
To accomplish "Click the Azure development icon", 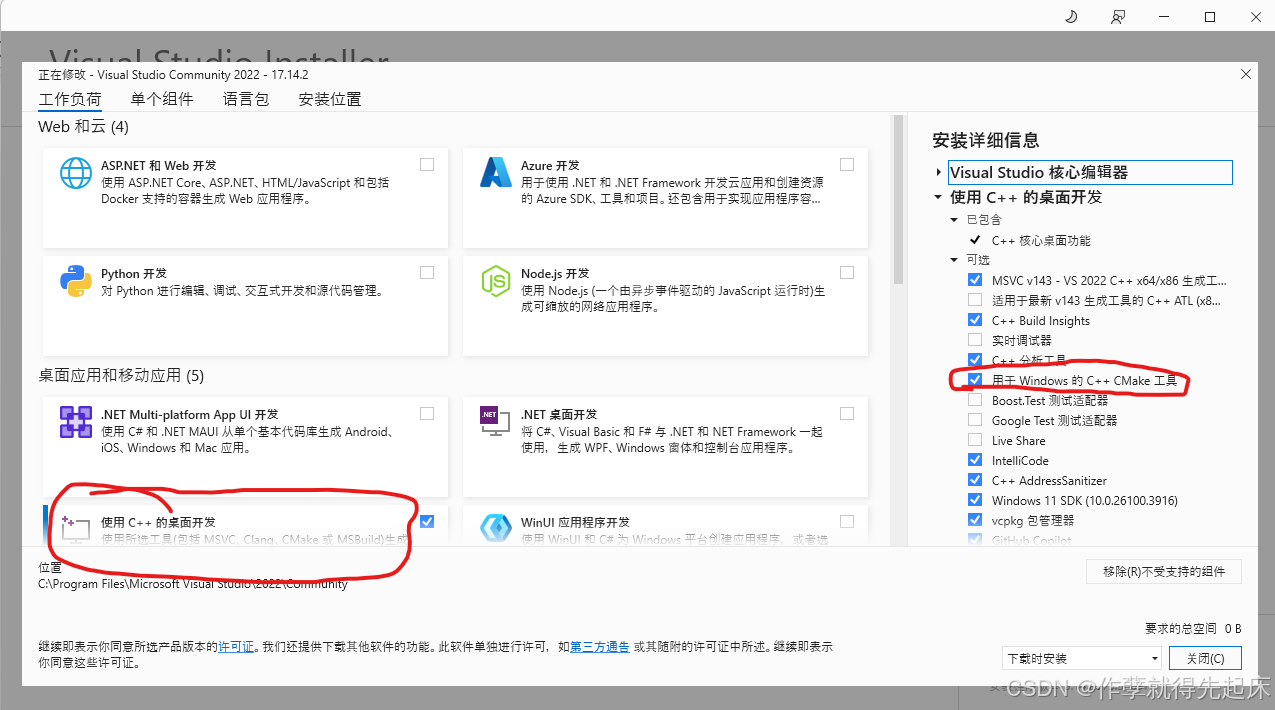I will coord(496,173).
